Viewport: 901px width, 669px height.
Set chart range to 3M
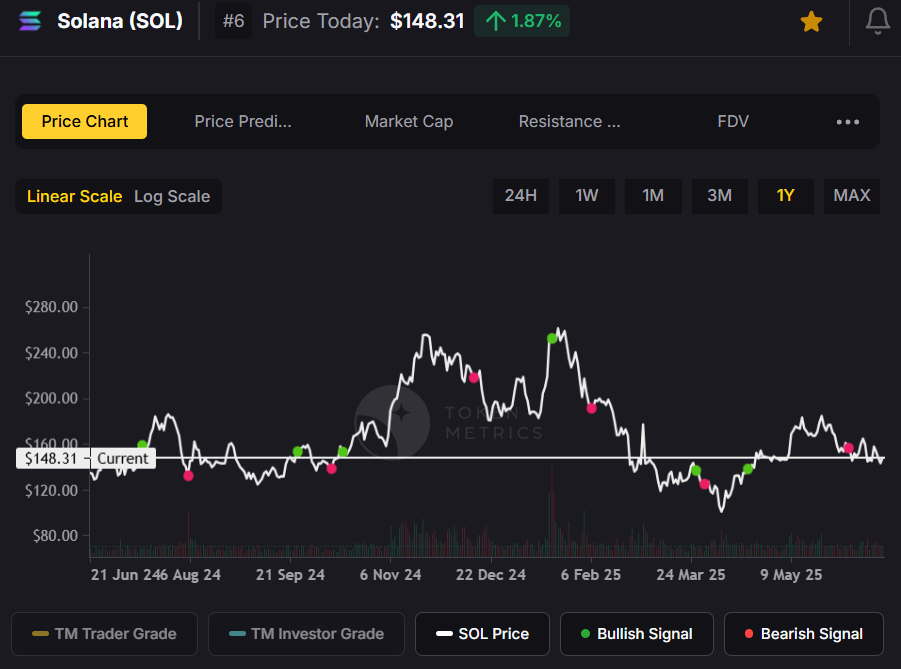pos(719,196)
